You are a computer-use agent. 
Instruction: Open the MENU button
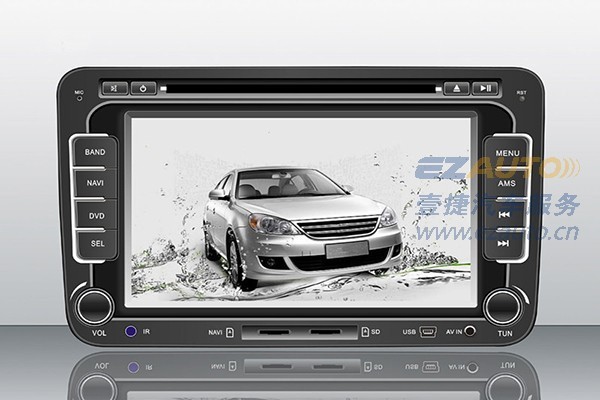pyautogui.click(x=506, y=154)
